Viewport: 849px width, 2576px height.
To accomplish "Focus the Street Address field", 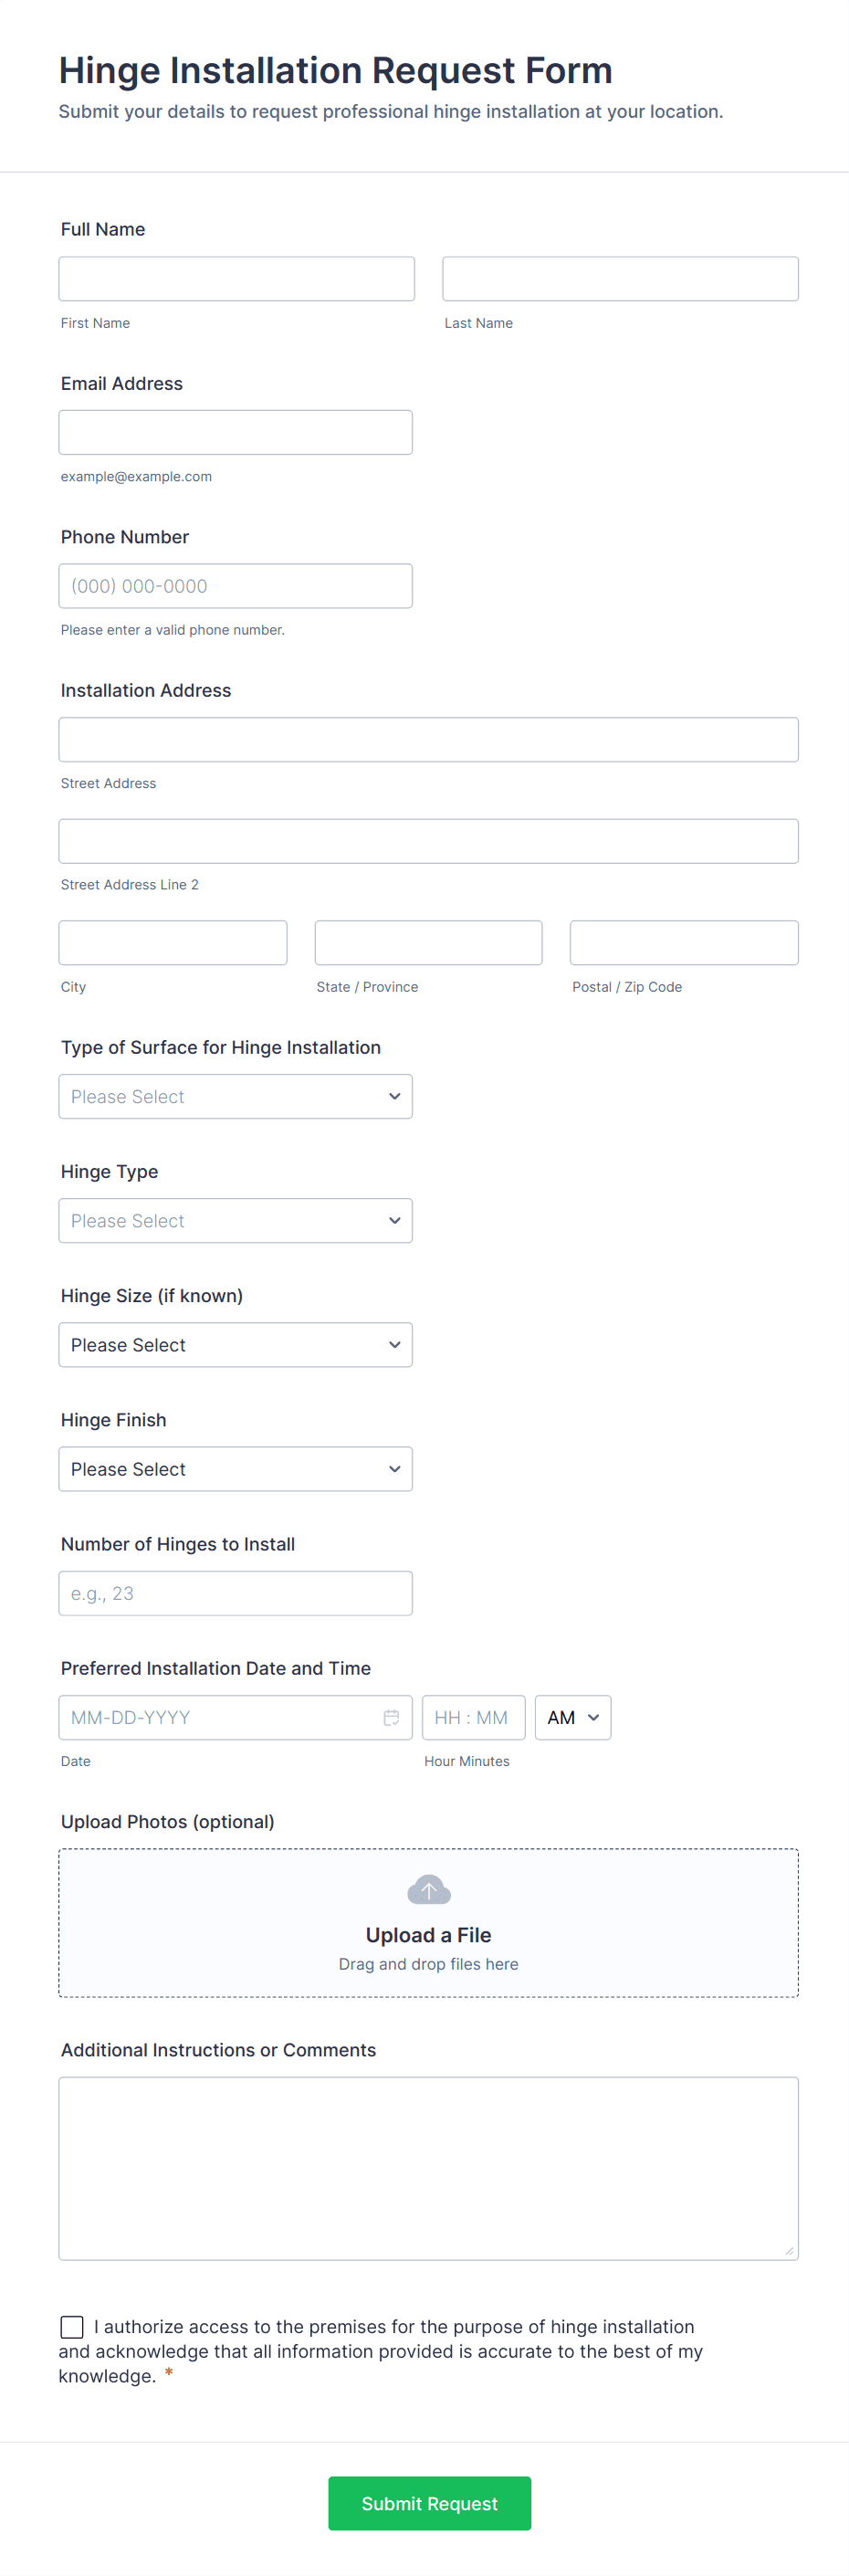I will [428, 739].
